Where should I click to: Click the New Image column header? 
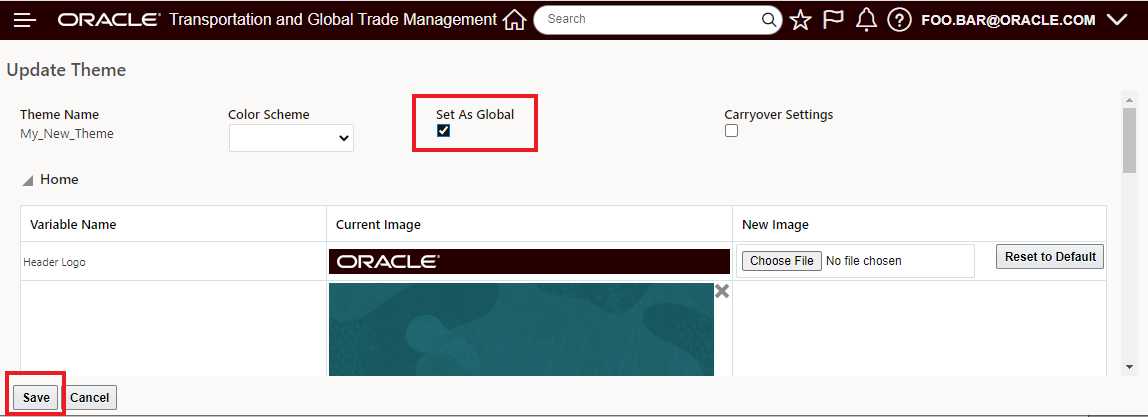775,225
